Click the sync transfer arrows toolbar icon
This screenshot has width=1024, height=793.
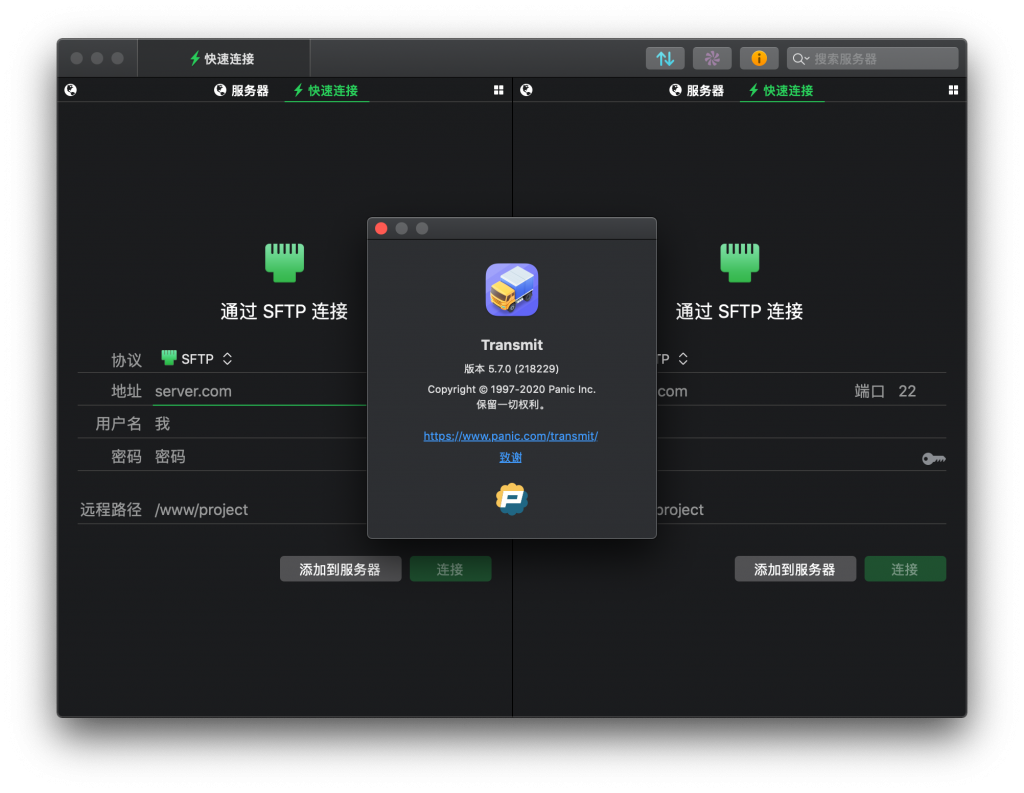pos(665,59)
